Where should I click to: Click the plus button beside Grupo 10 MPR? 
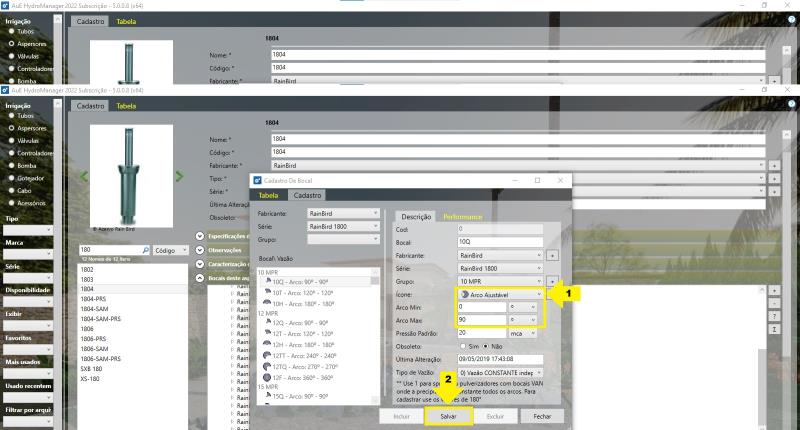552,281
